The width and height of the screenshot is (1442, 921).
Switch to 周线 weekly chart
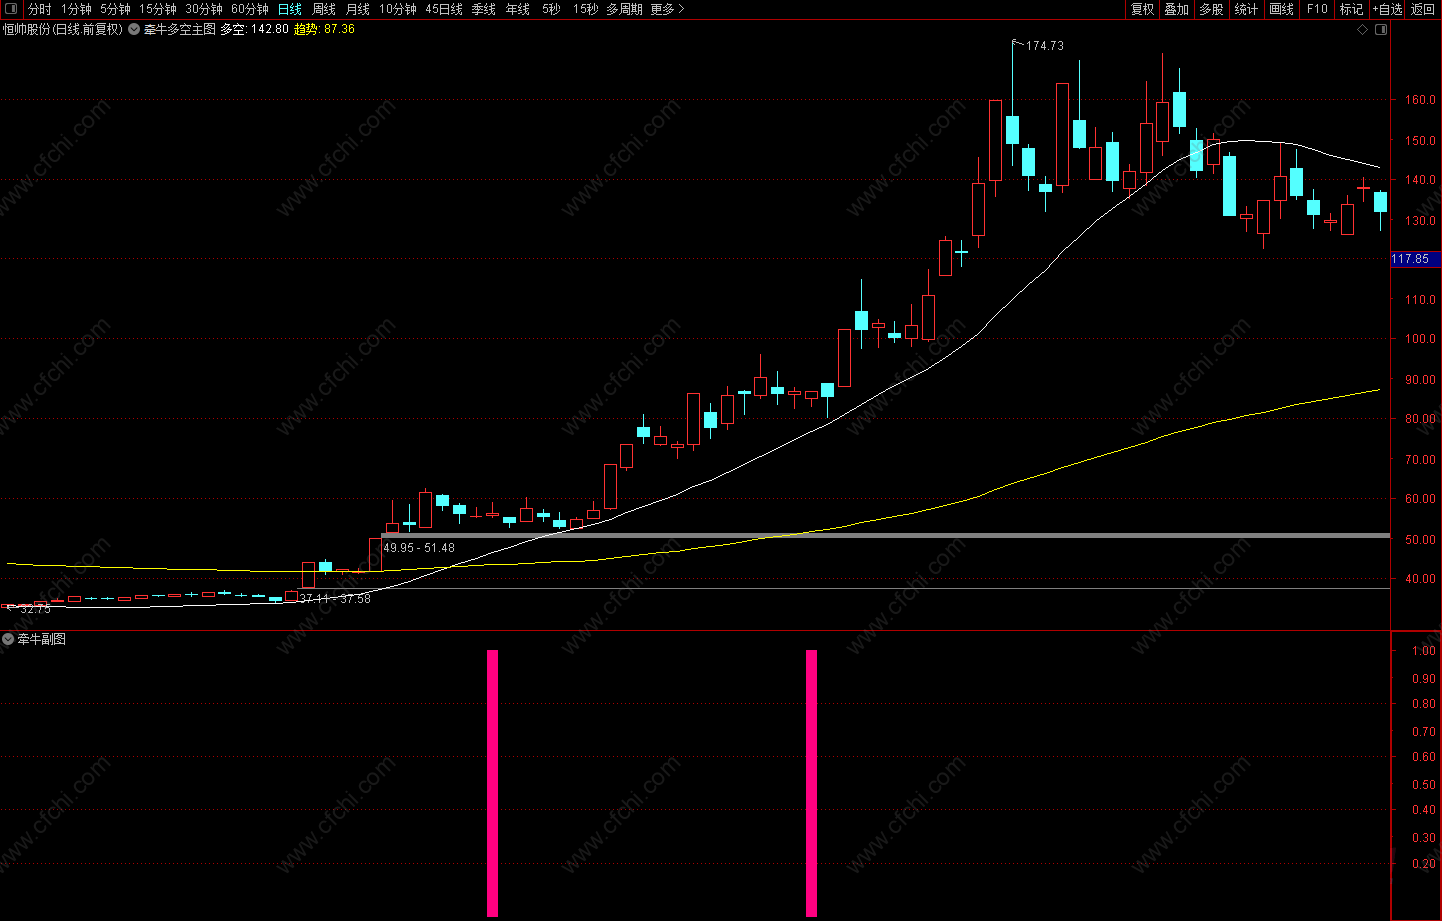[x=324, y=9]
